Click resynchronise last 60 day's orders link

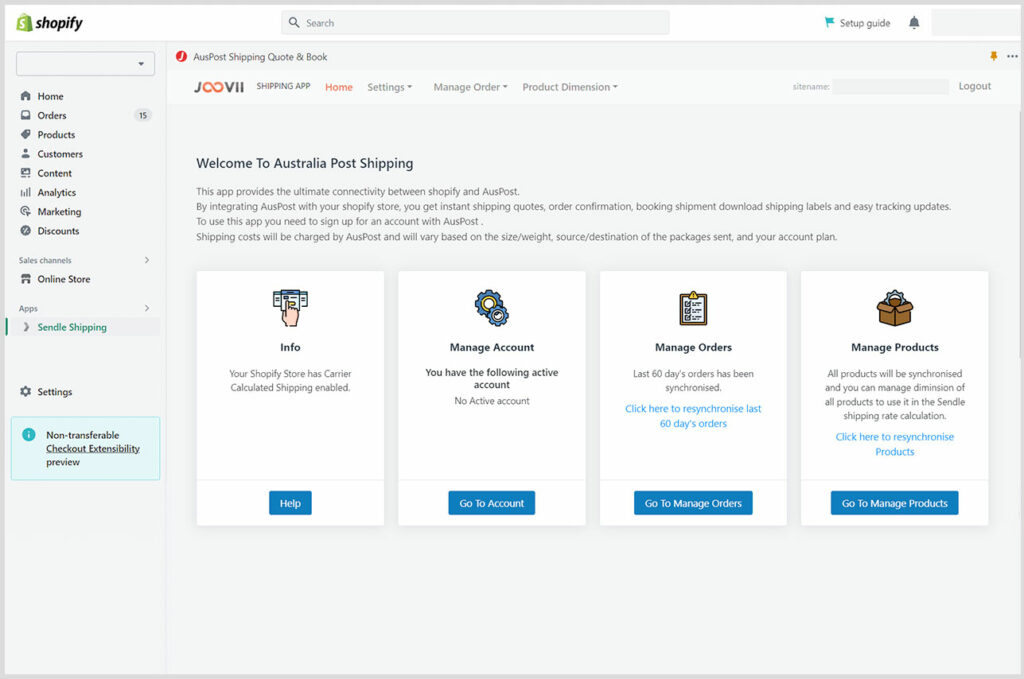693,416
